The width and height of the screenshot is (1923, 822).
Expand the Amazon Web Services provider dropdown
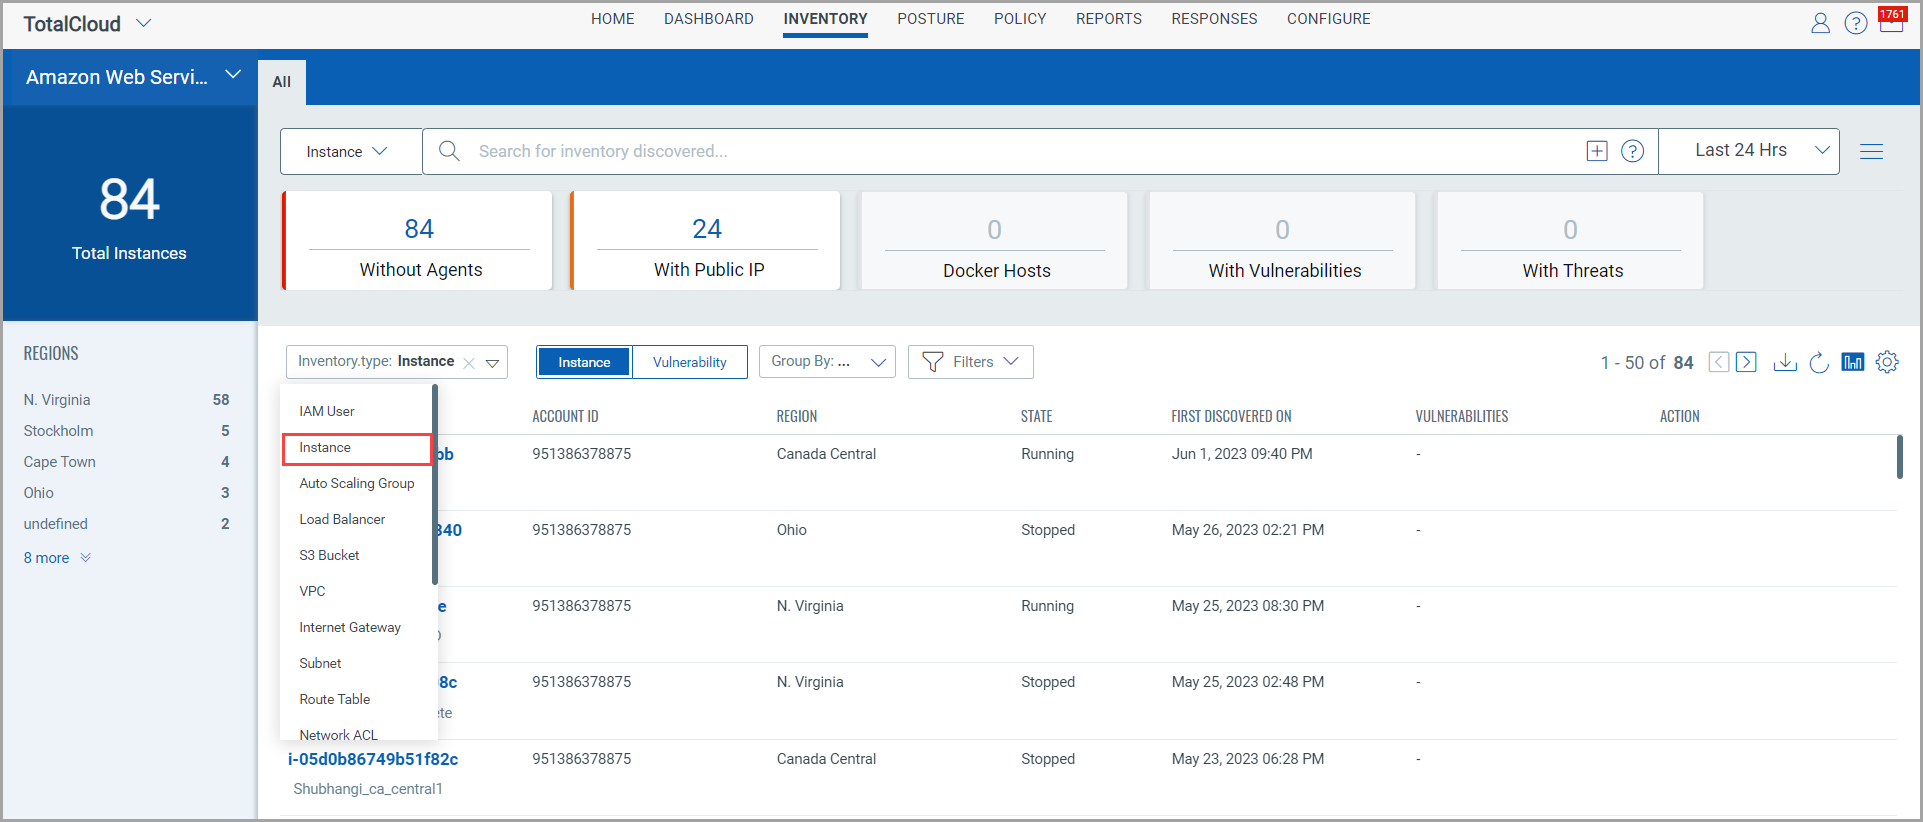pos(233,75)
